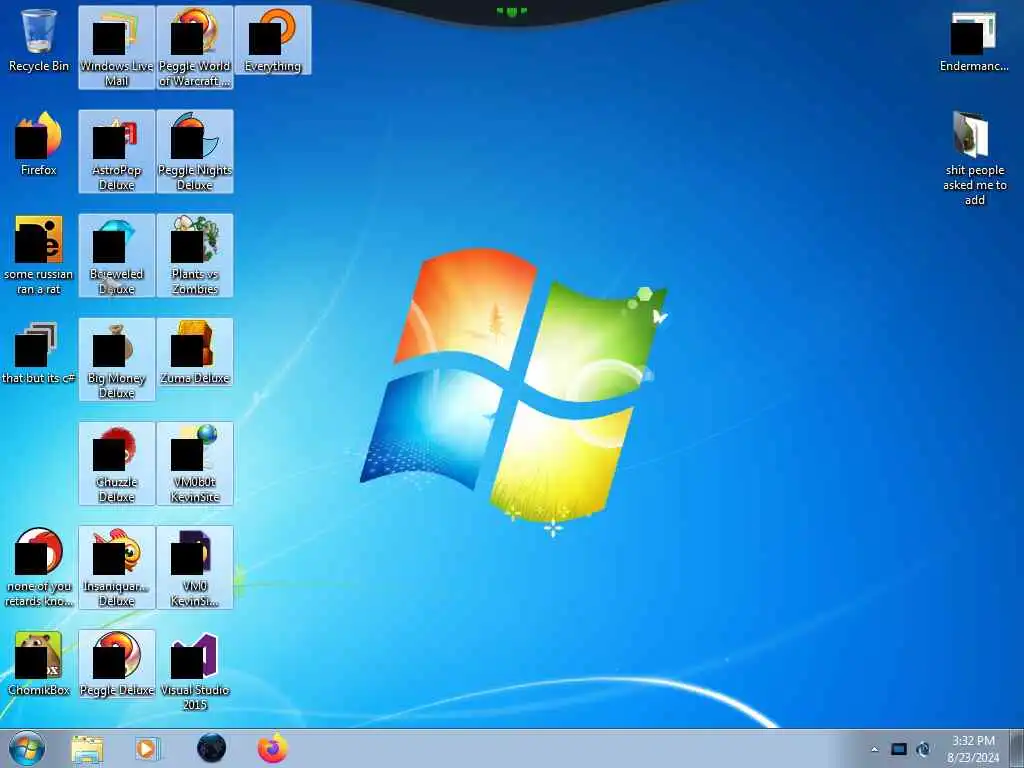Select the VM0b0t KevinSite icon with globe
Screen dimensions: 1024x768
195,463
